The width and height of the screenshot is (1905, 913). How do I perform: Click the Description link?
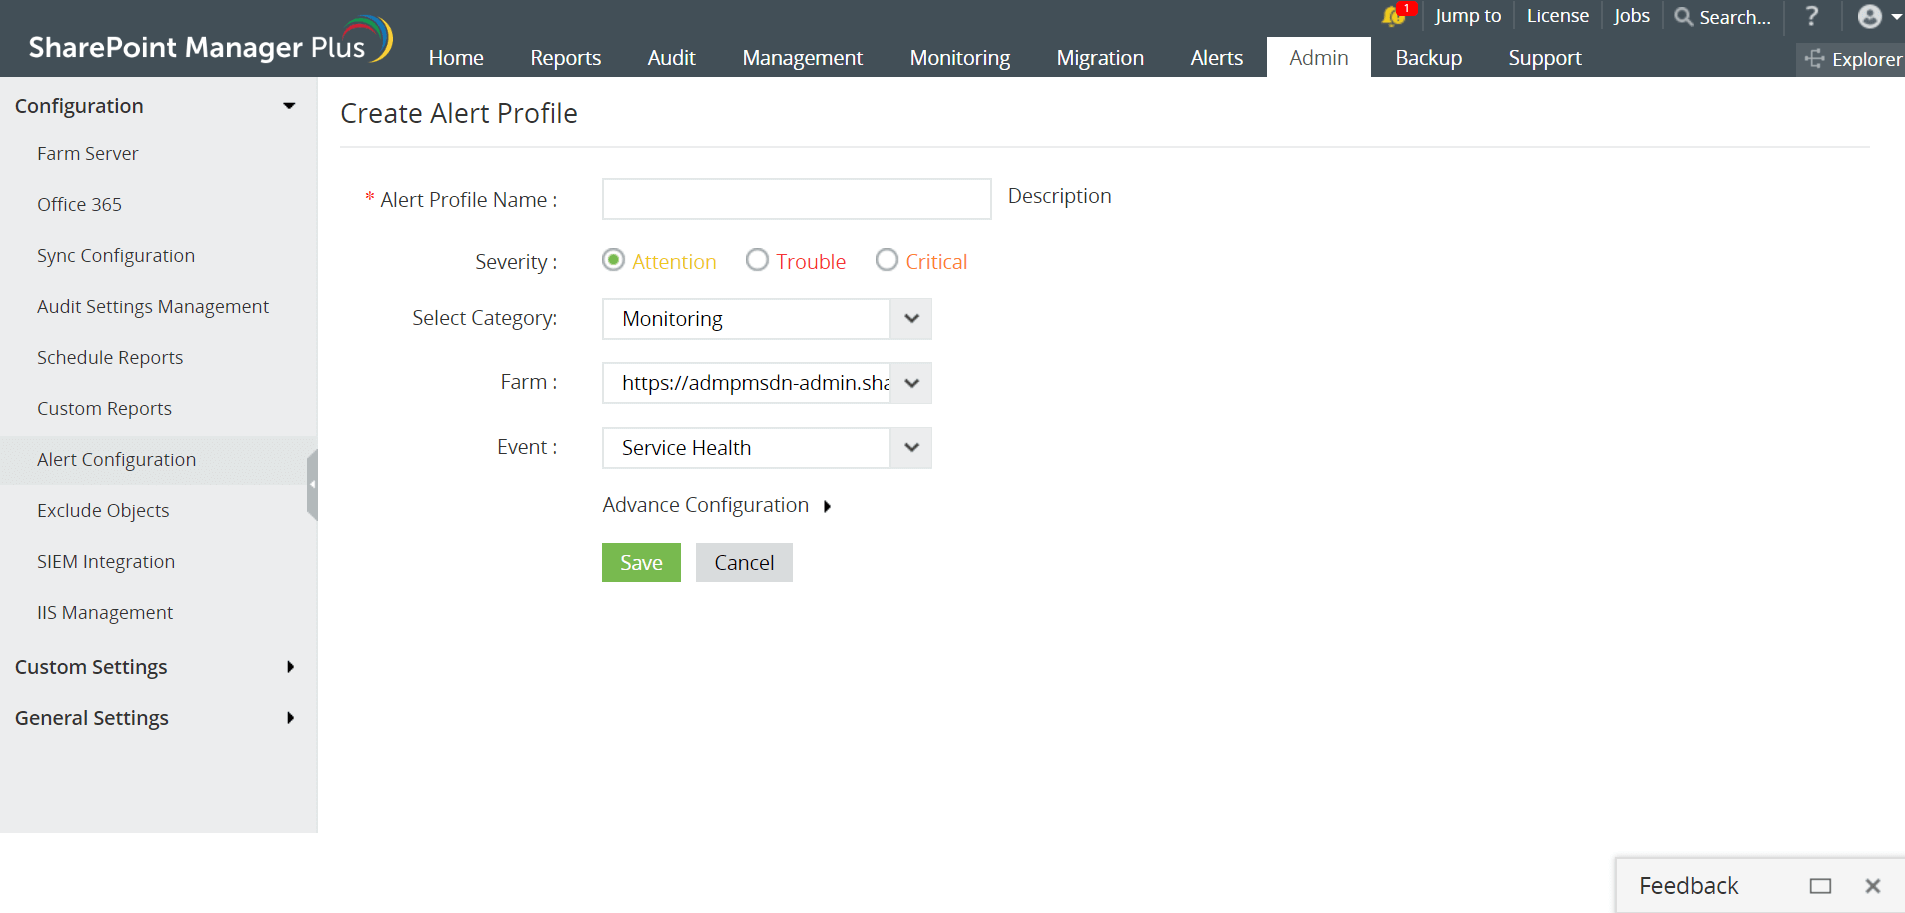click(1060, 196)
